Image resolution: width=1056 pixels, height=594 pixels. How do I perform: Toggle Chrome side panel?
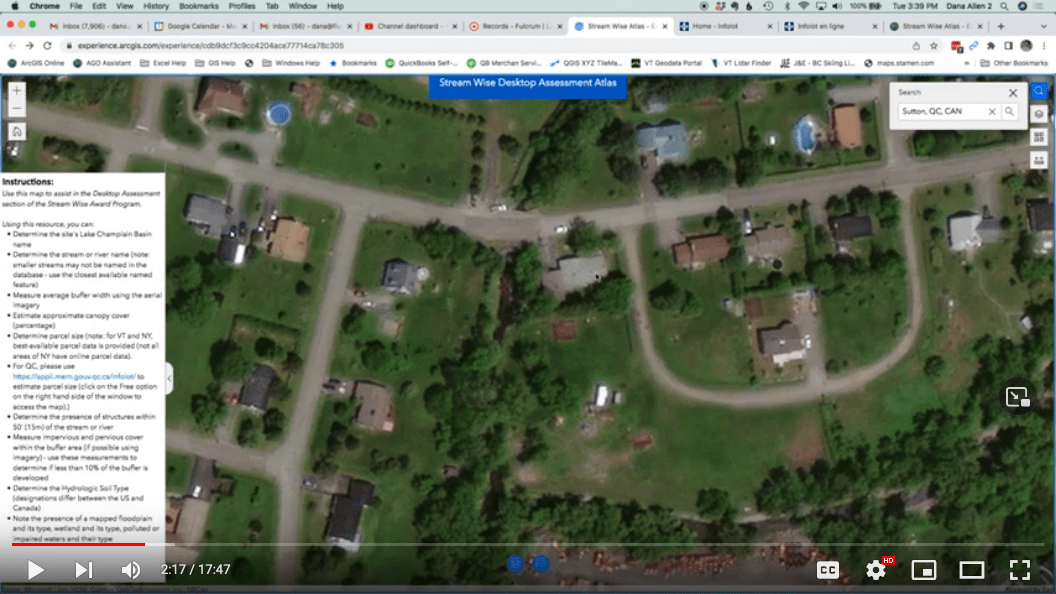pyautogui.click(x=1008, y=46)
